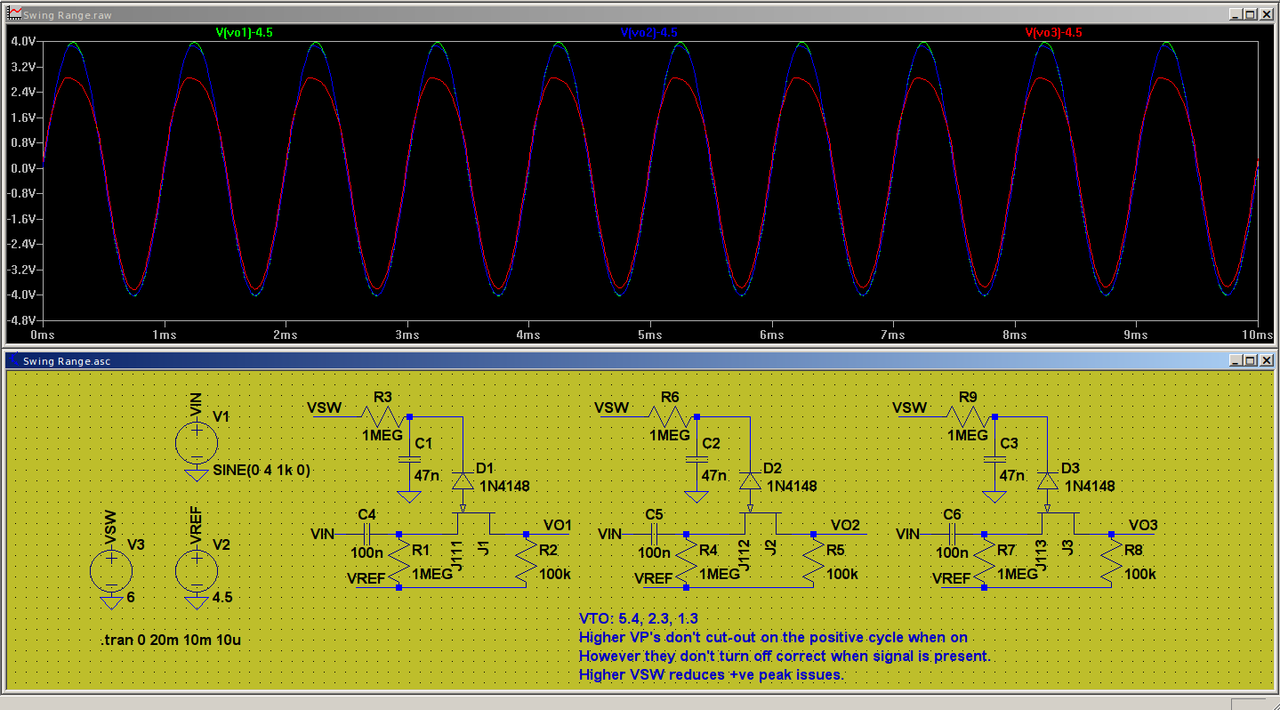Select the V(vo1)-4.5 trace label
This screenshot has width=1280, height=710.
click(244, 33)
